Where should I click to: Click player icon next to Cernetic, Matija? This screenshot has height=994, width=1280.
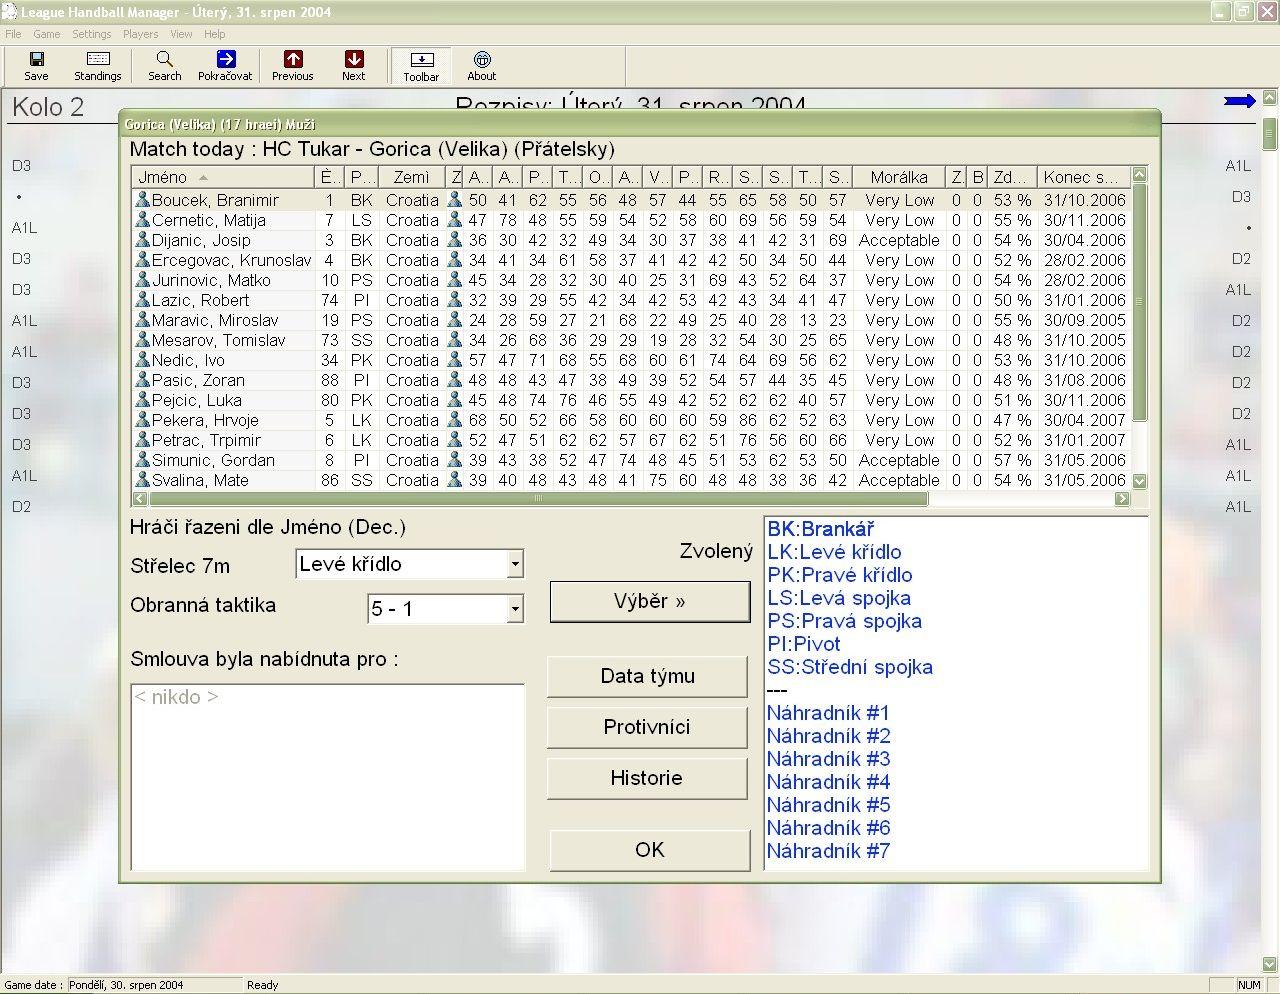coord(142,220)
